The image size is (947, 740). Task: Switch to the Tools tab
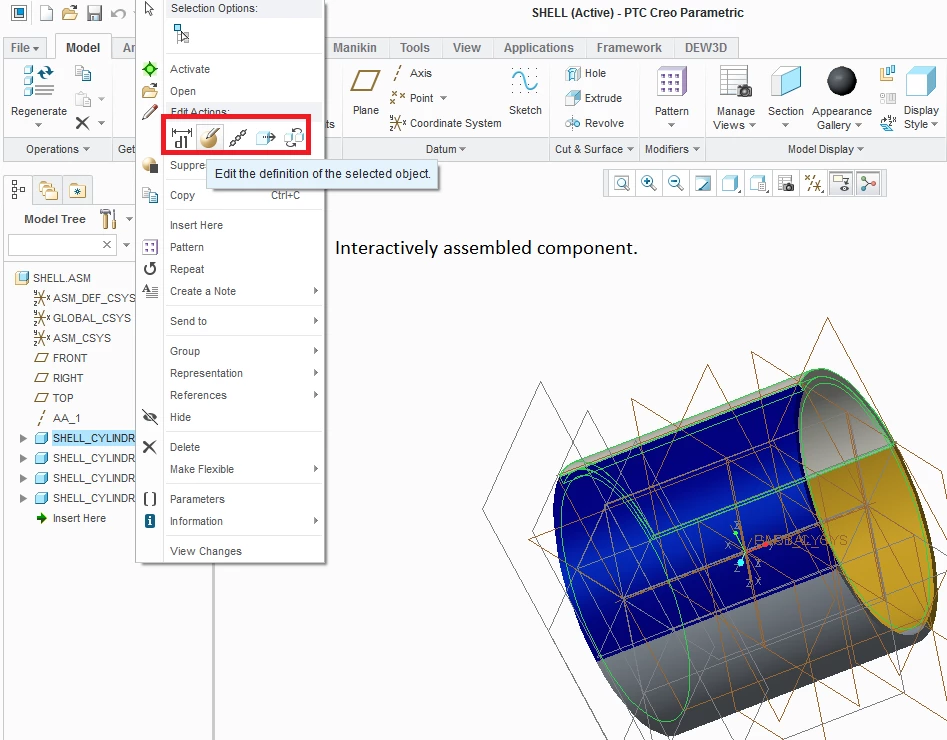[414, 48]
